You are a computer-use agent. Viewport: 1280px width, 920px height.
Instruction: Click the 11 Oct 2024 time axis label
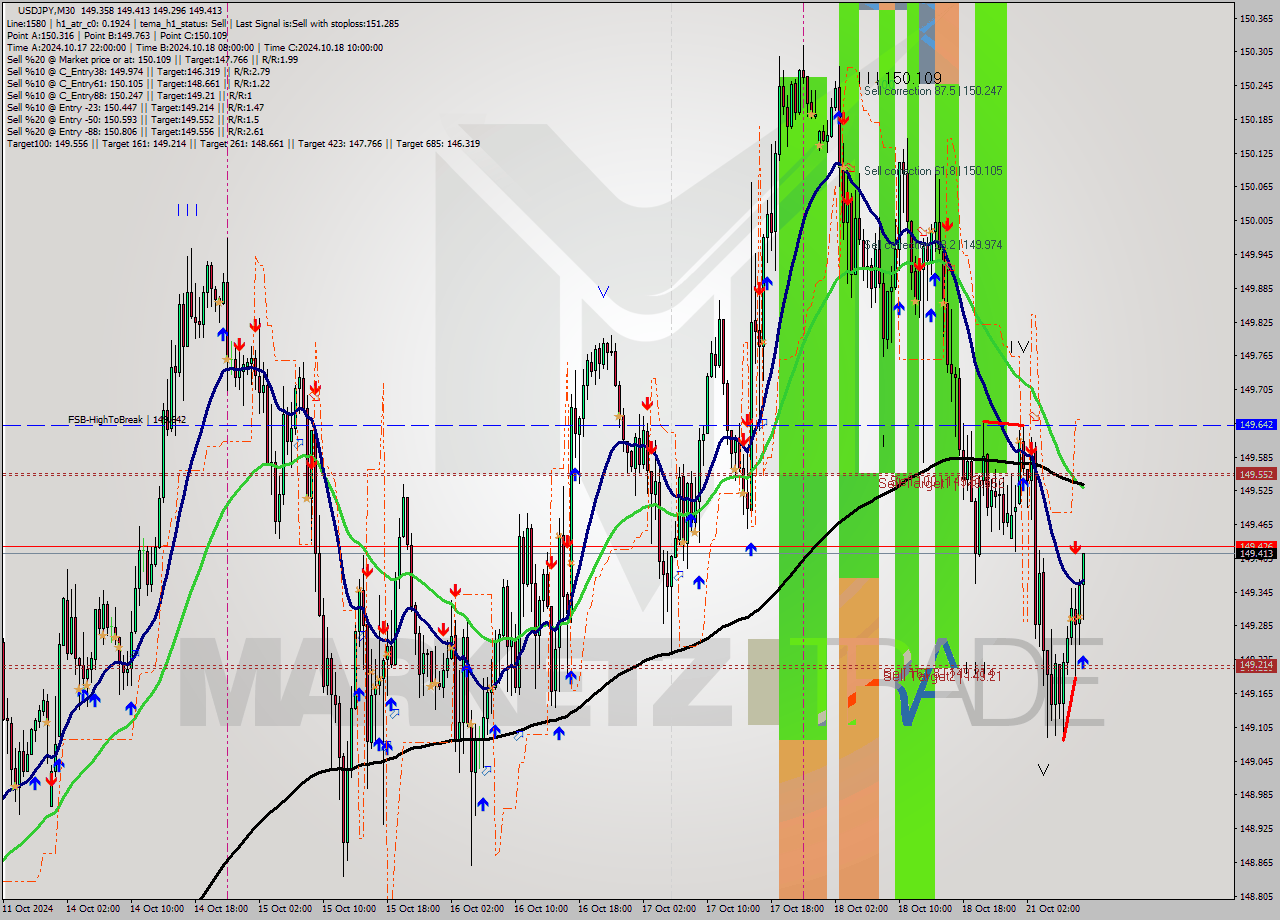(x=26, y=909)
